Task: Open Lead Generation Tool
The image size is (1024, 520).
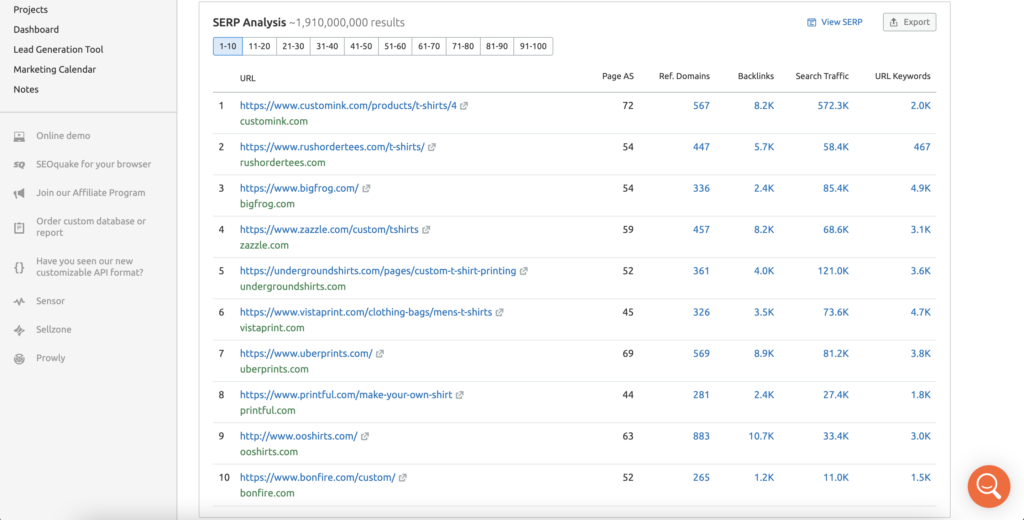Action: coord(58,50)
